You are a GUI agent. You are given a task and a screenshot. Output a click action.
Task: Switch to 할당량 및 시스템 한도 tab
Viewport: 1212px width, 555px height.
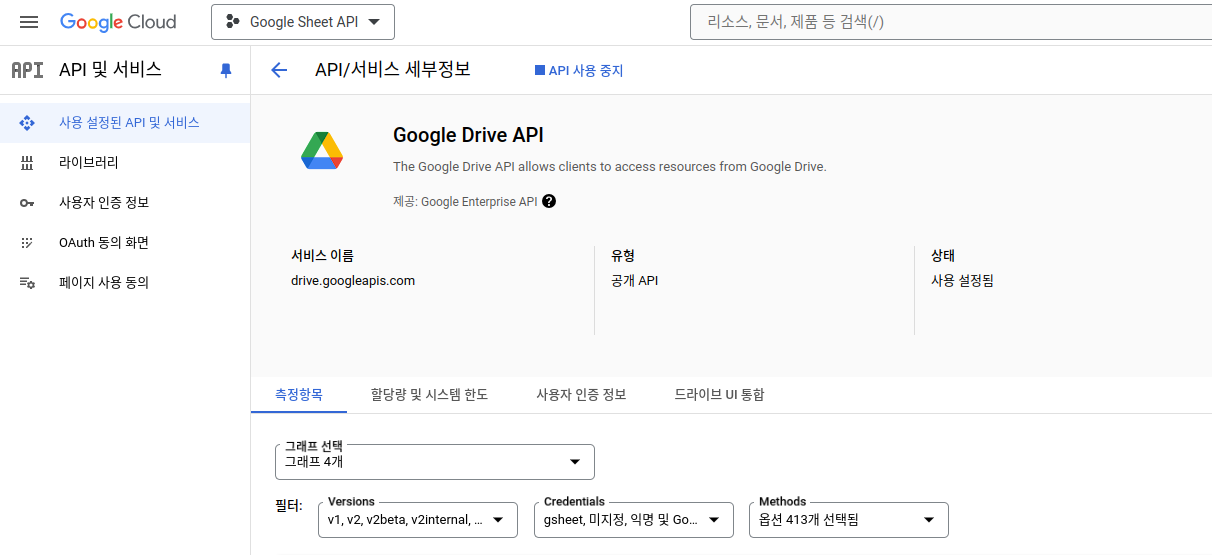pos(429,394)
